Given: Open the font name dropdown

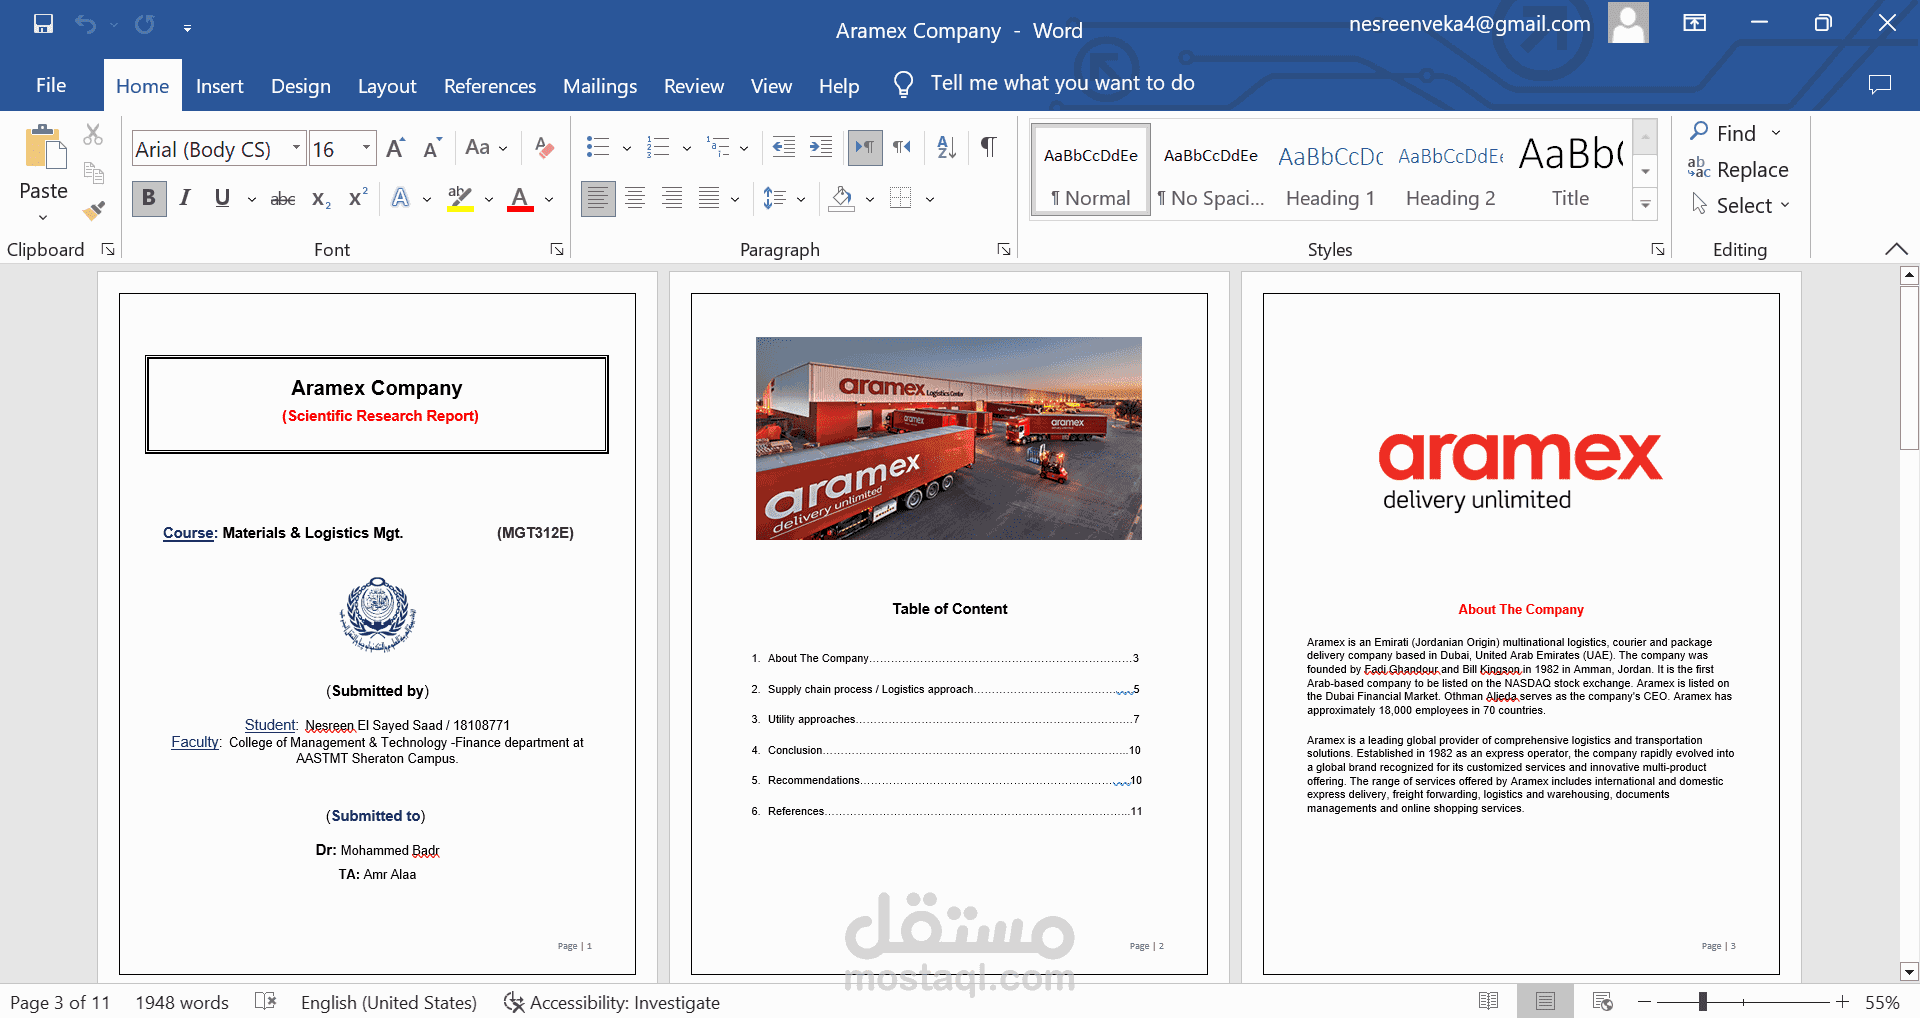Looking at the screenshot, I should 296,149.
